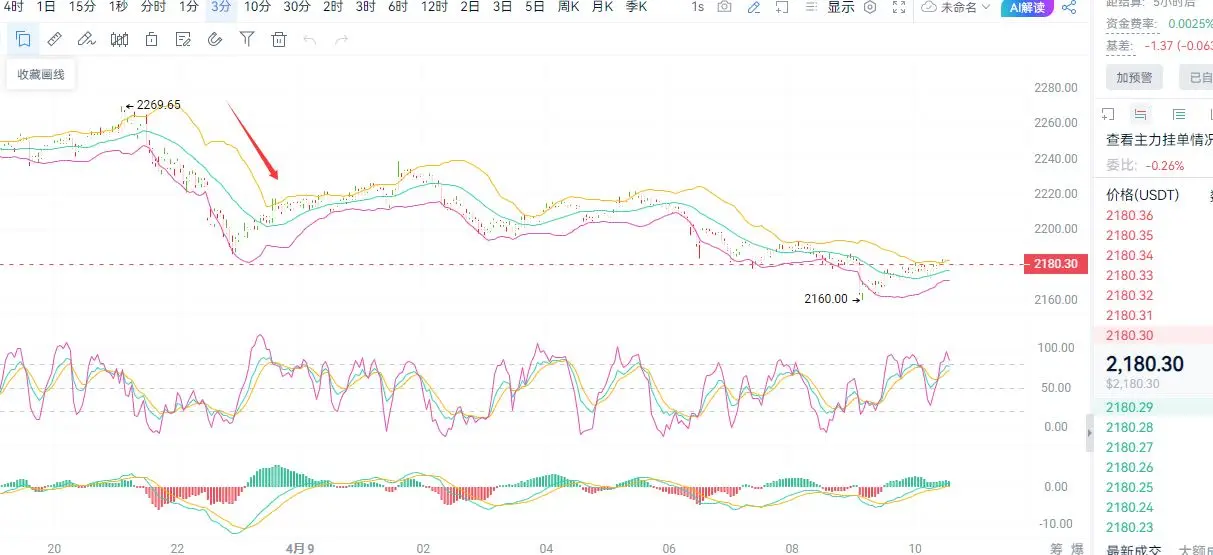Switch to 1s timeframe
1213x555 pixels.
pos(697,6)
